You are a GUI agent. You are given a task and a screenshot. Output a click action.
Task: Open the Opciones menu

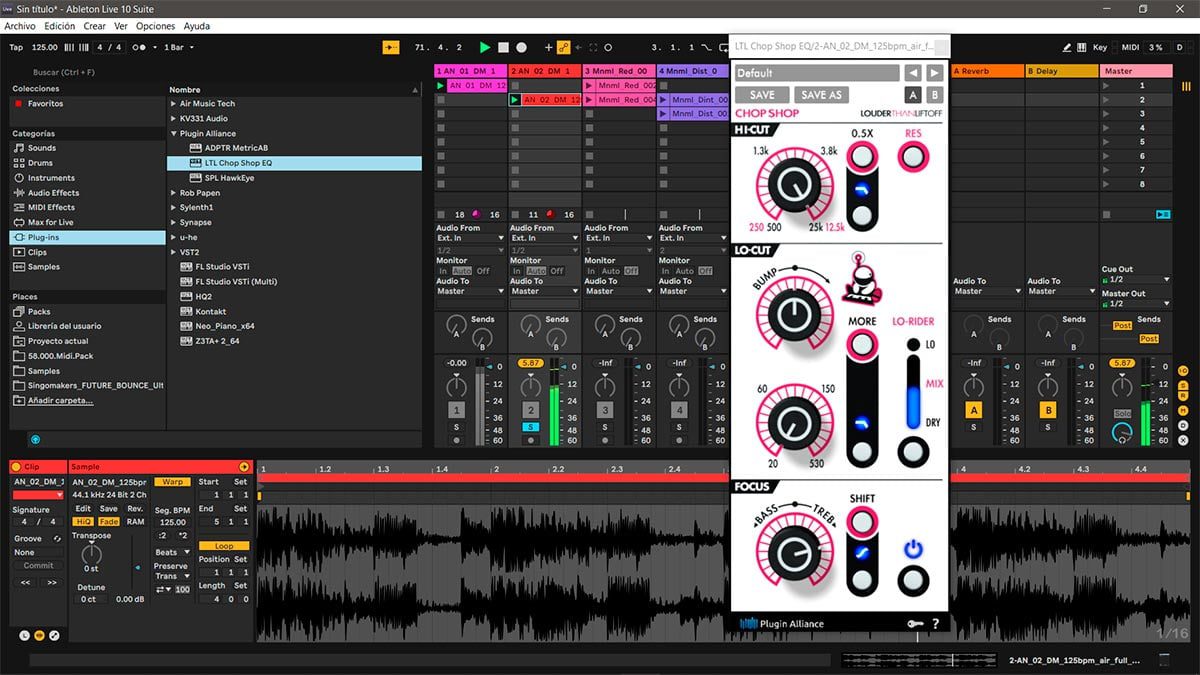[155, 26]
